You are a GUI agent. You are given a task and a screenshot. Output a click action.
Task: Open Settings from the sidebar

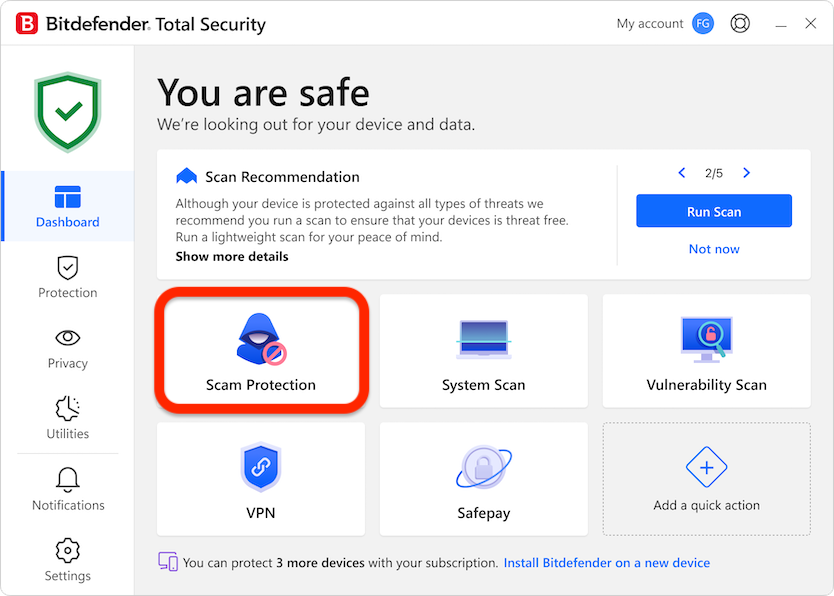pyautogui.click(x=67, y=560)
